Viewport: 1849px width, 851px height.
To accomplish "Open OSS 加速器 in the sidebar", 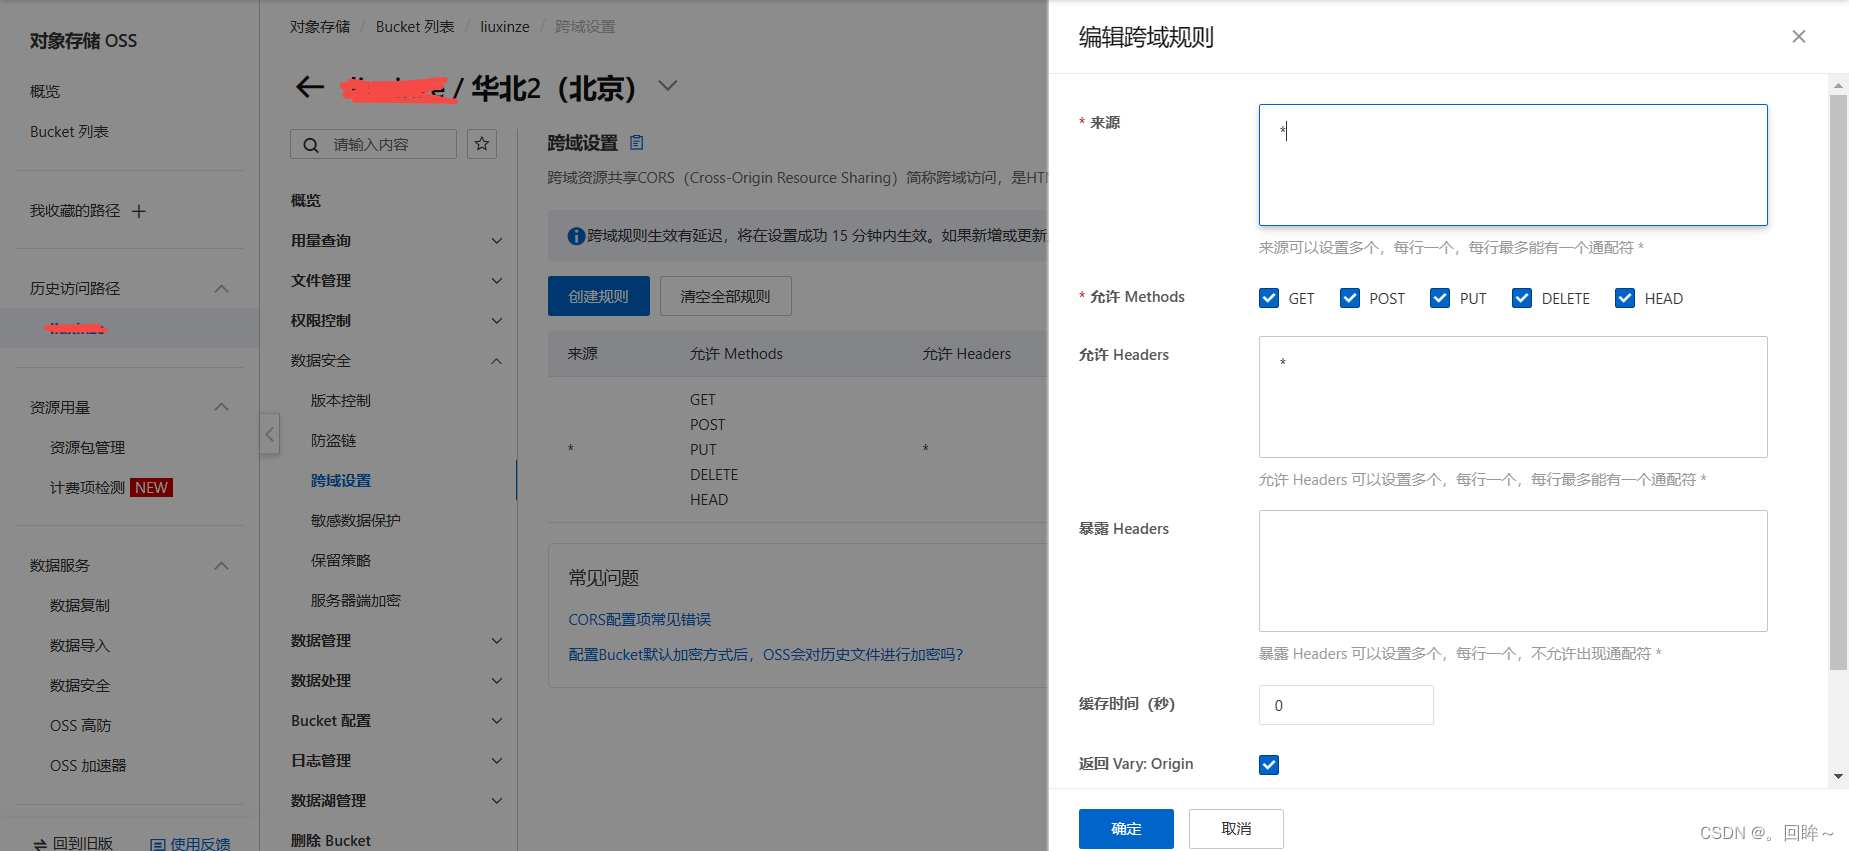I will coord(88,765).
